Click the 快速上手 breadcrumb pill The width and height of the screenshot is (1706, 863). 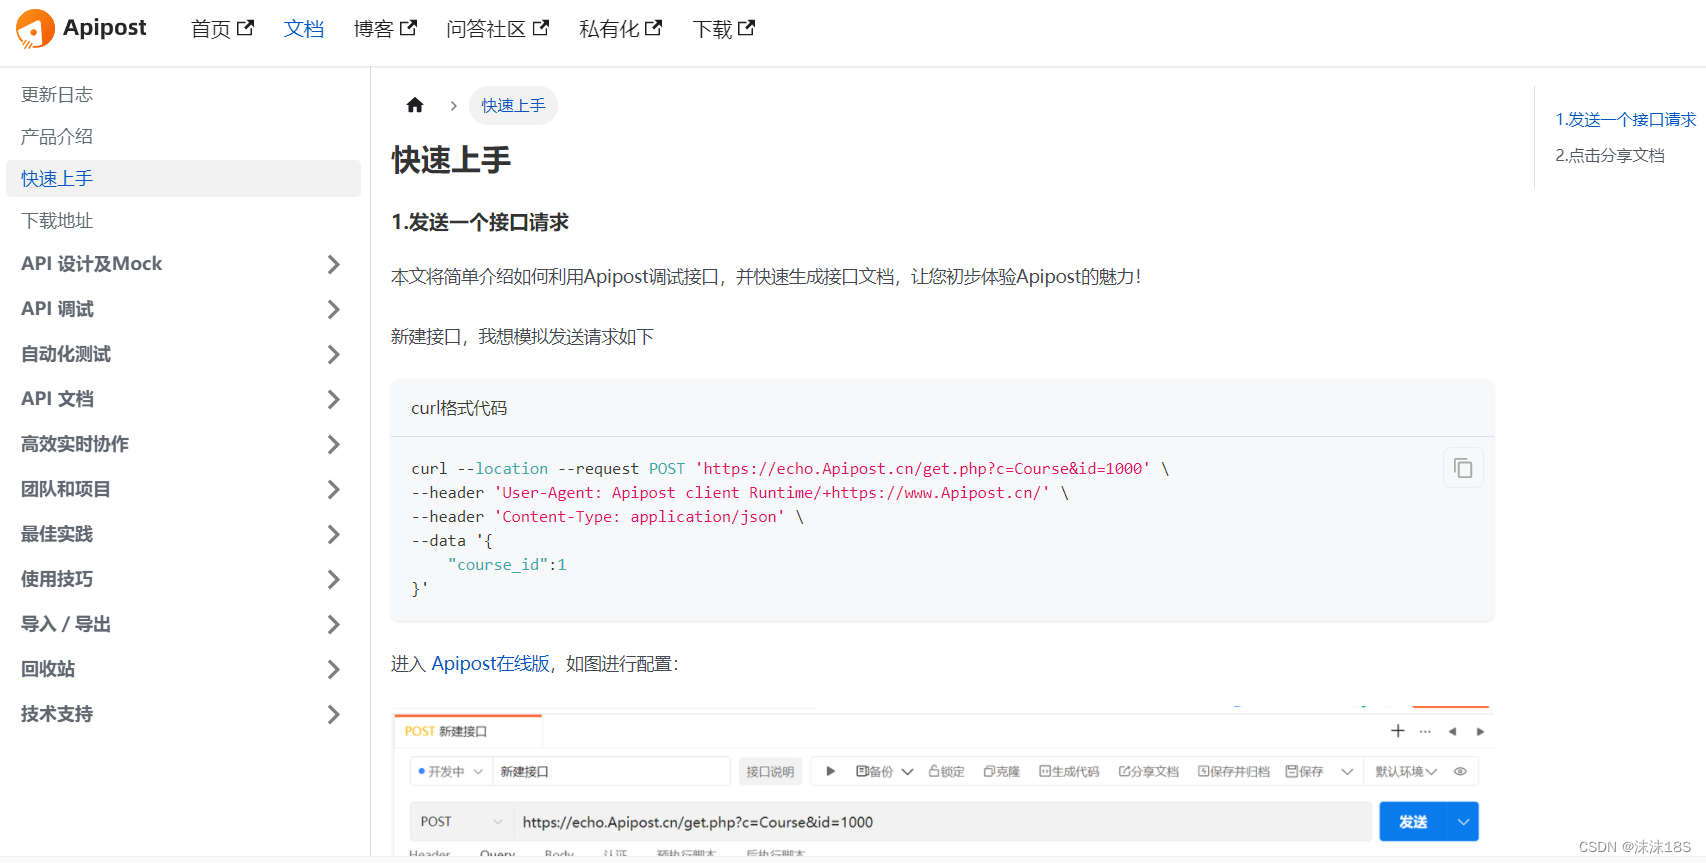tap(513, 105)
